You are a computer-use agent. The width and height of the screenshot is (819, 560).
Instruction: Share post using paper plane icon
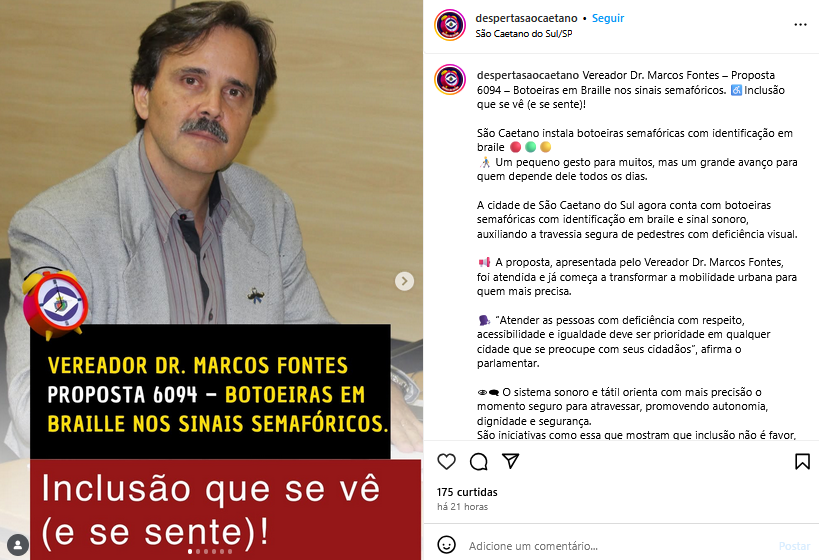[510, 461]
